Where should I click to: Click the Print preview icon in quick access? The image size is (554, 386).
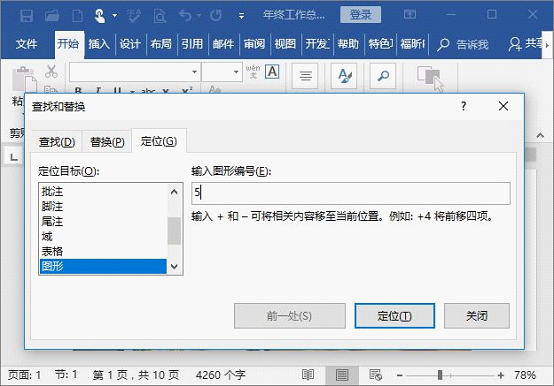(x=160, y=16)
